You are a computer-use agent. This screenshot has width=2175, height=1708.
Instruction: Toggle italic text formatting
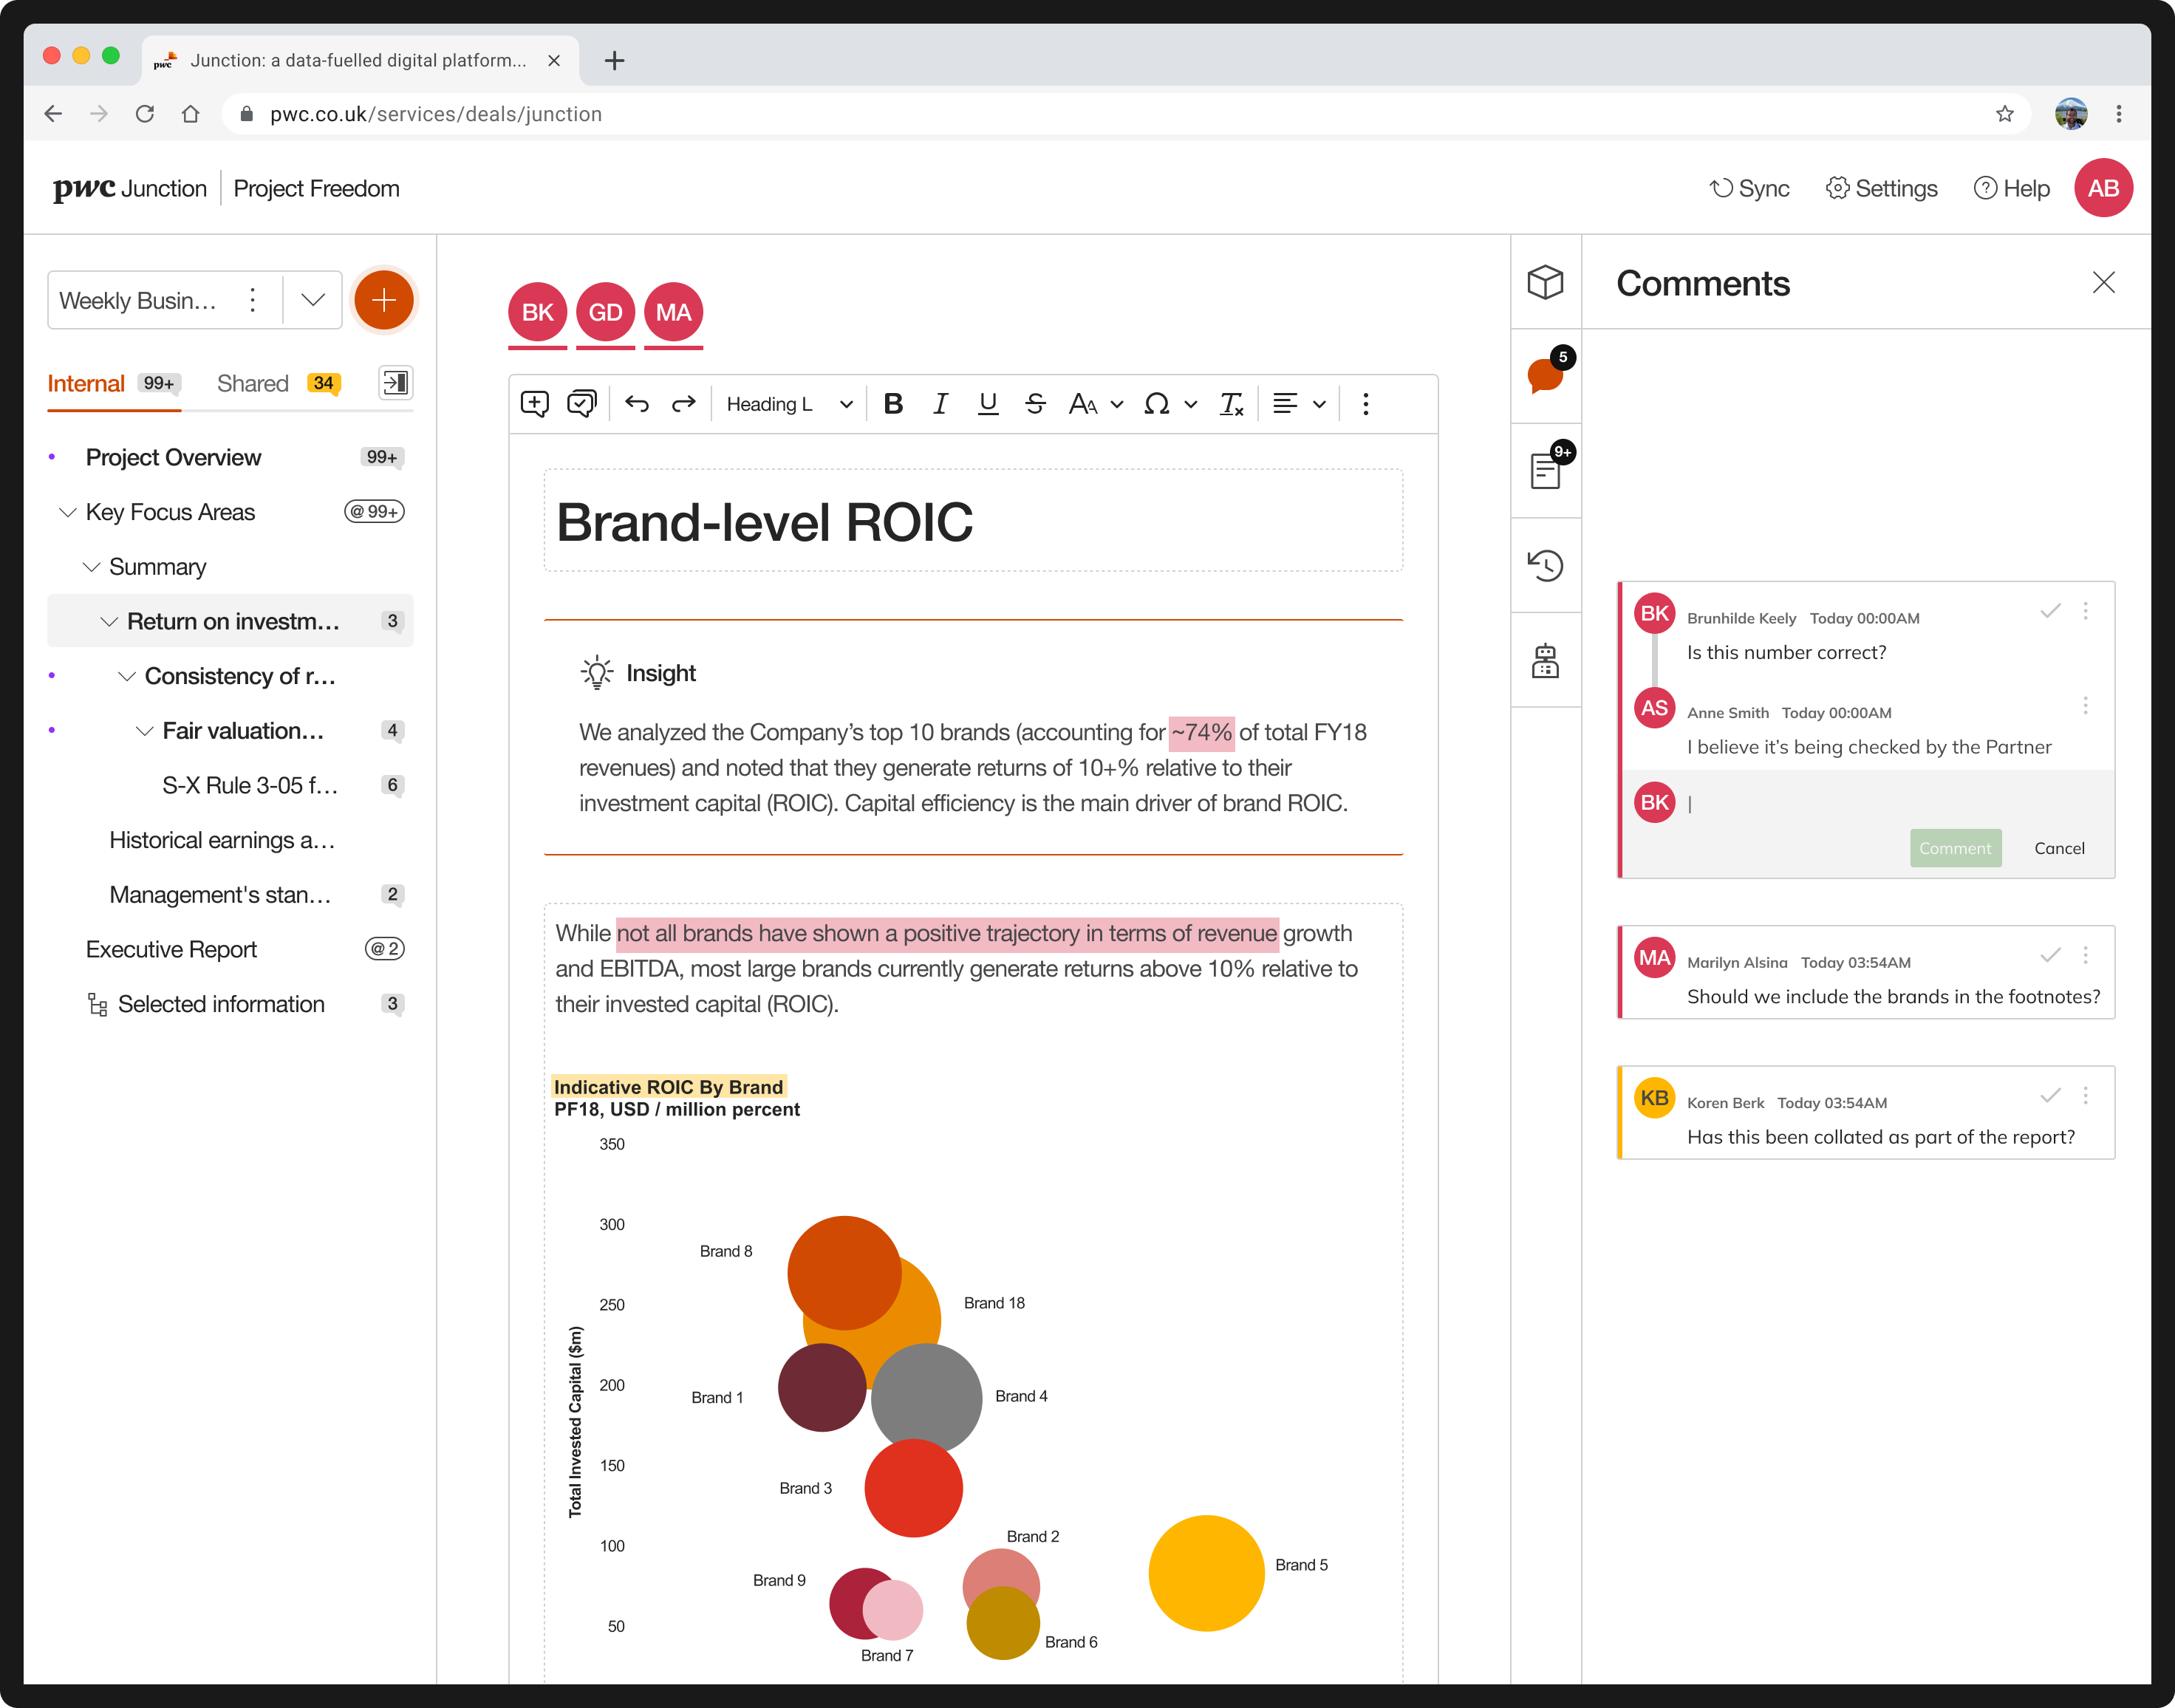point(940,404)
